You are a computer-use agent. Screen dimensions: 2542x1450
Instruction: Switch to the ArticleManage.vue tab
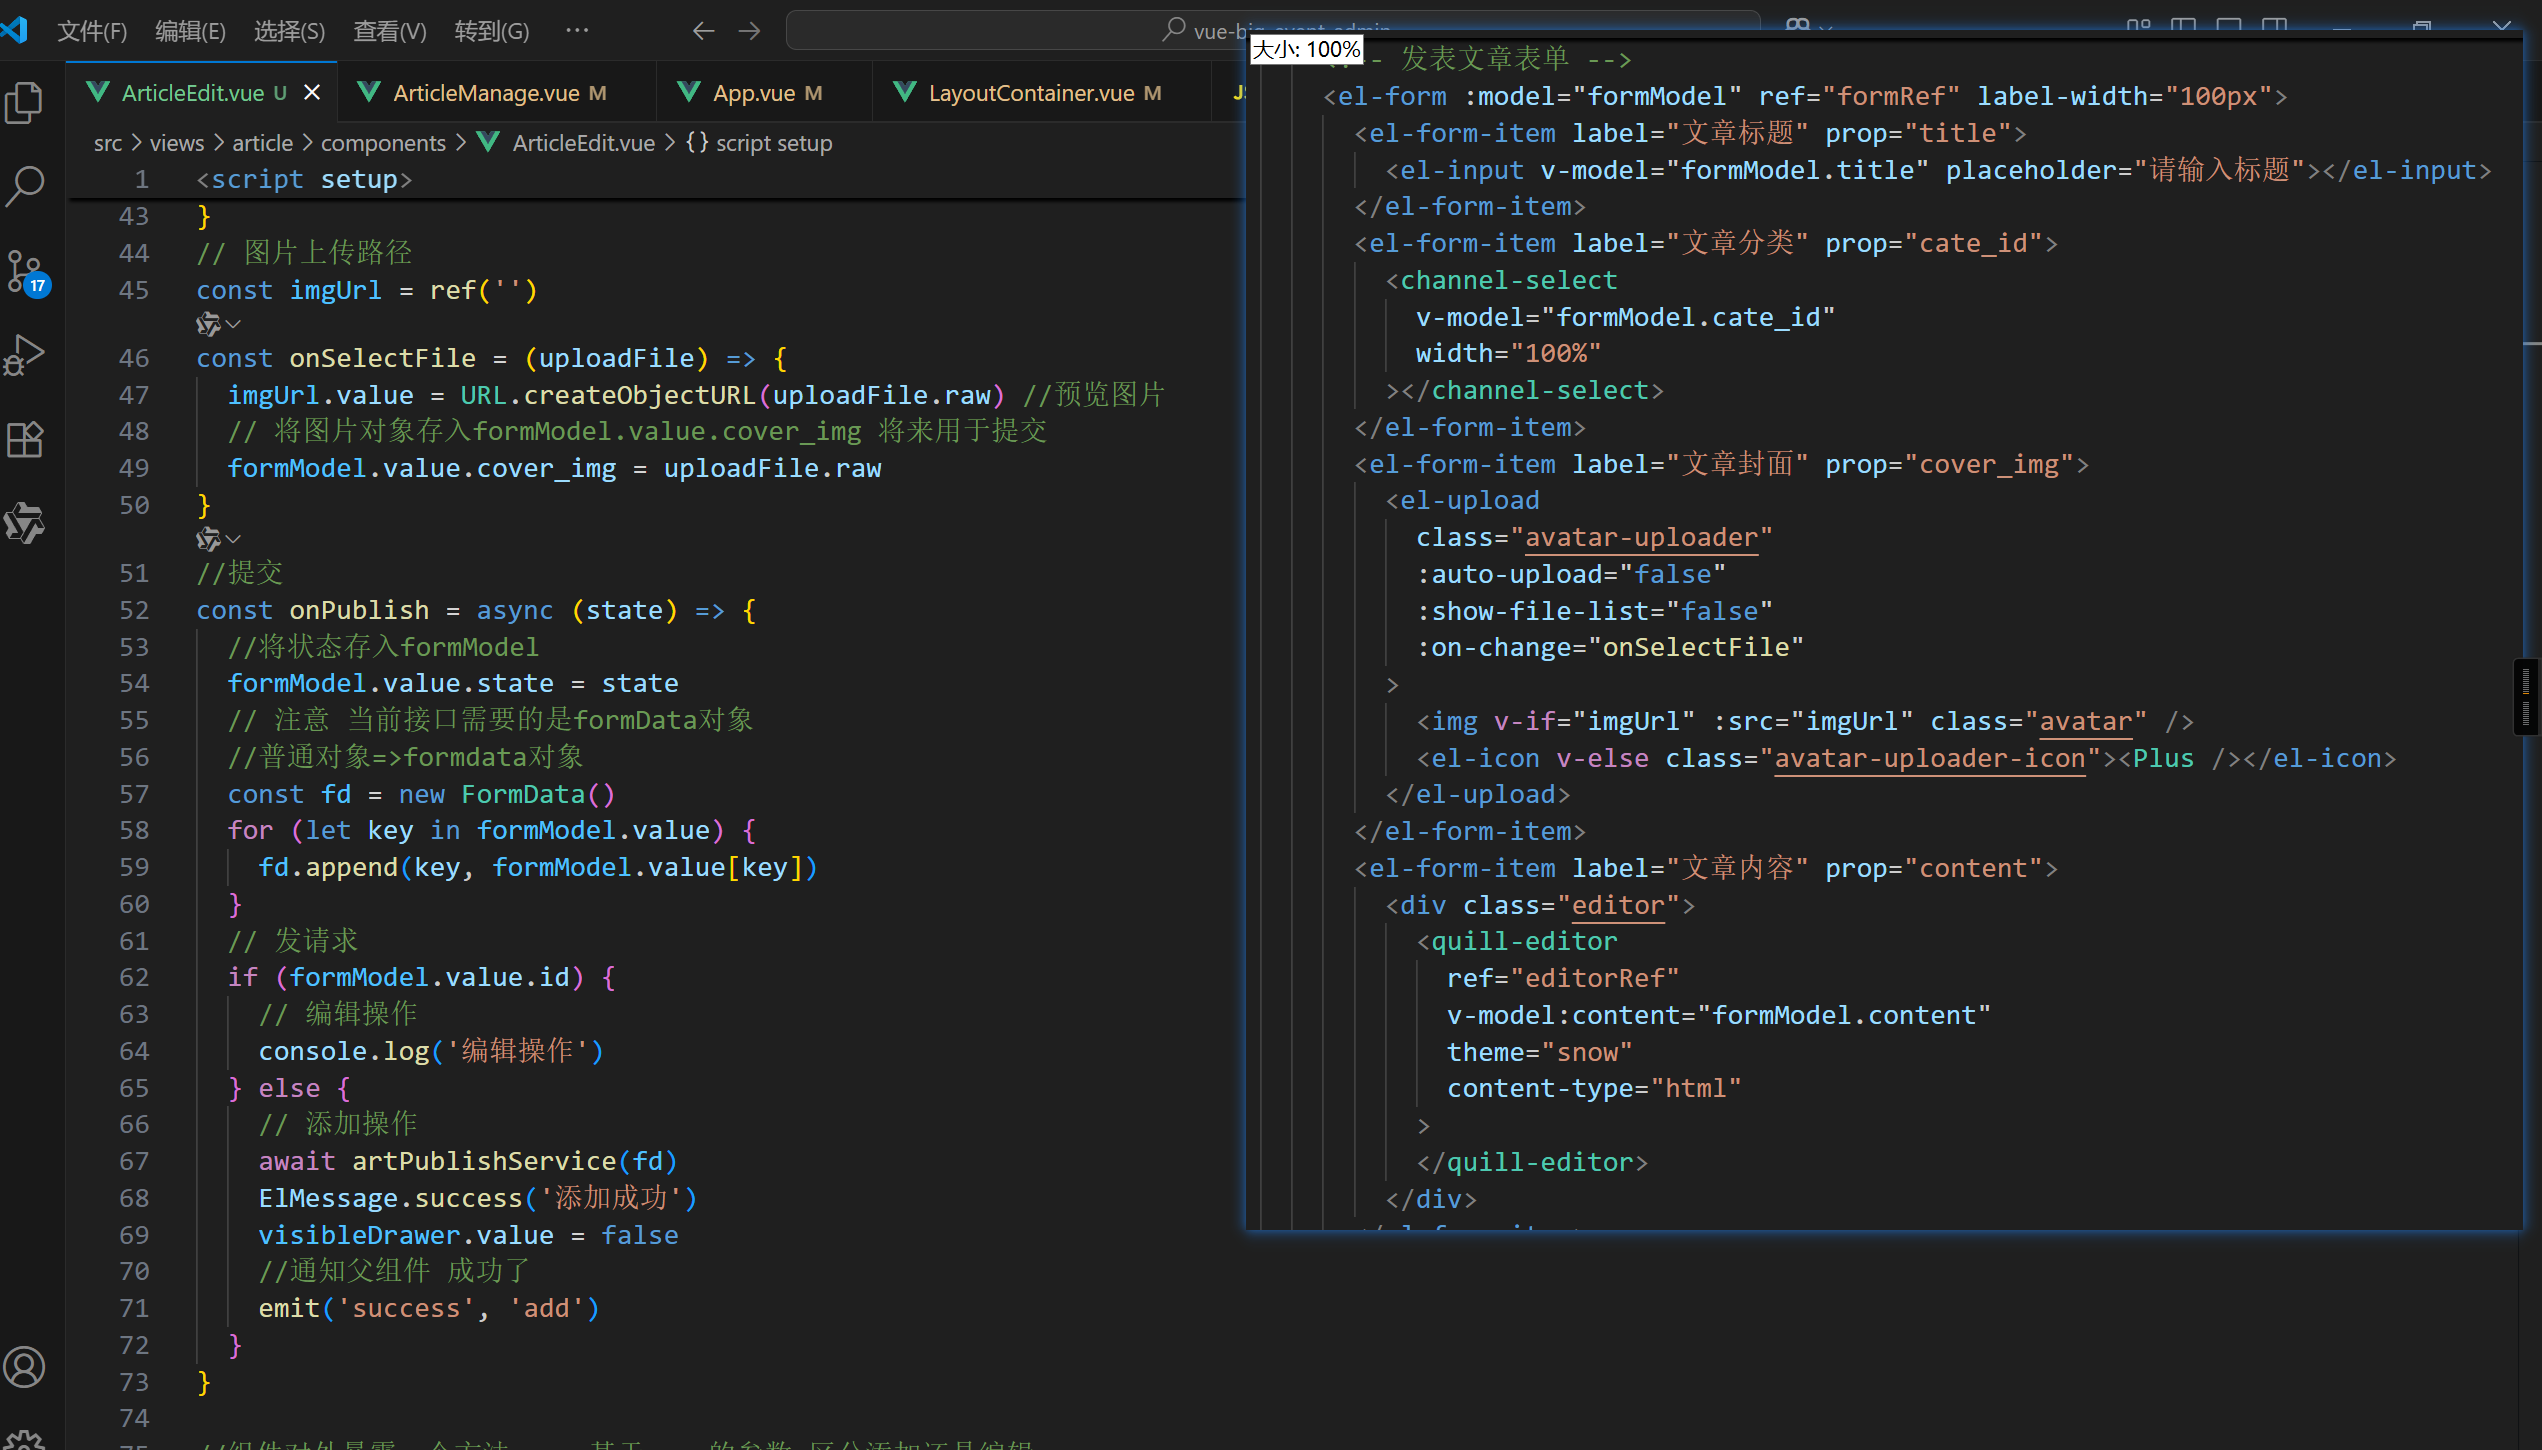click(x=486, y=93)
